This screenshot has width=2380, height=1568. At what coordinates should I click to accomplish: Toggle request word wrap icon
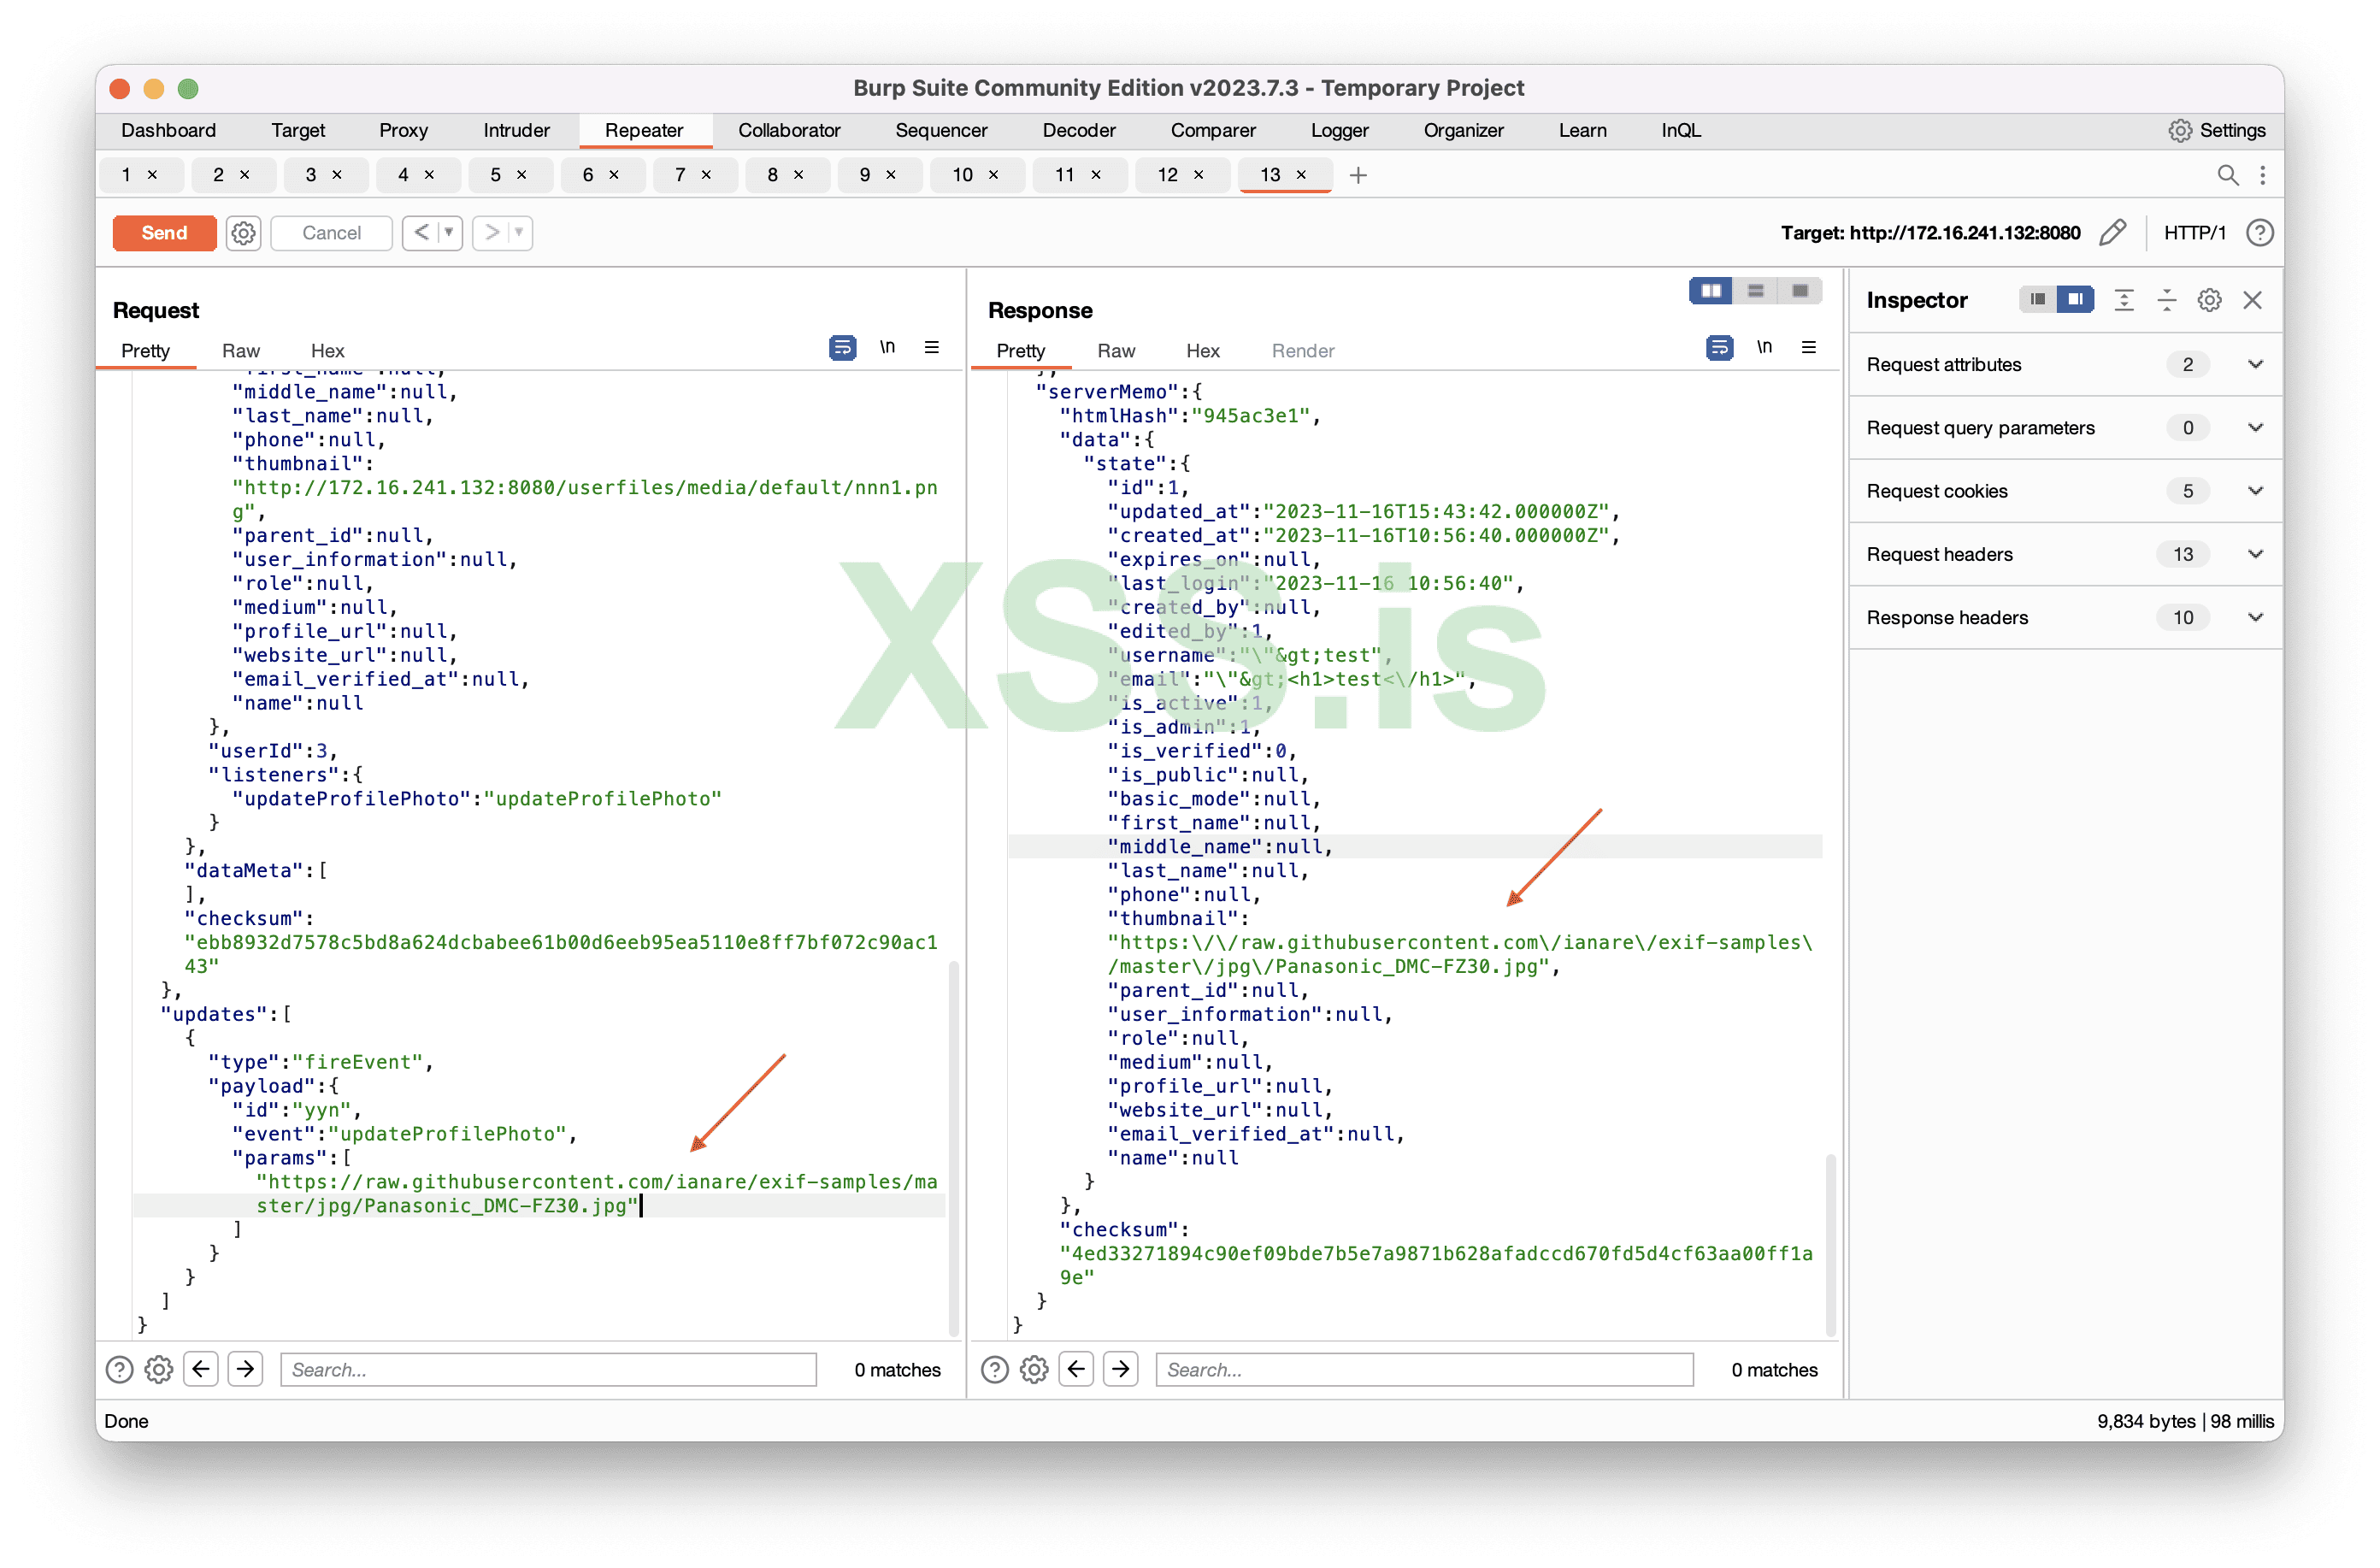pos(842,348)
